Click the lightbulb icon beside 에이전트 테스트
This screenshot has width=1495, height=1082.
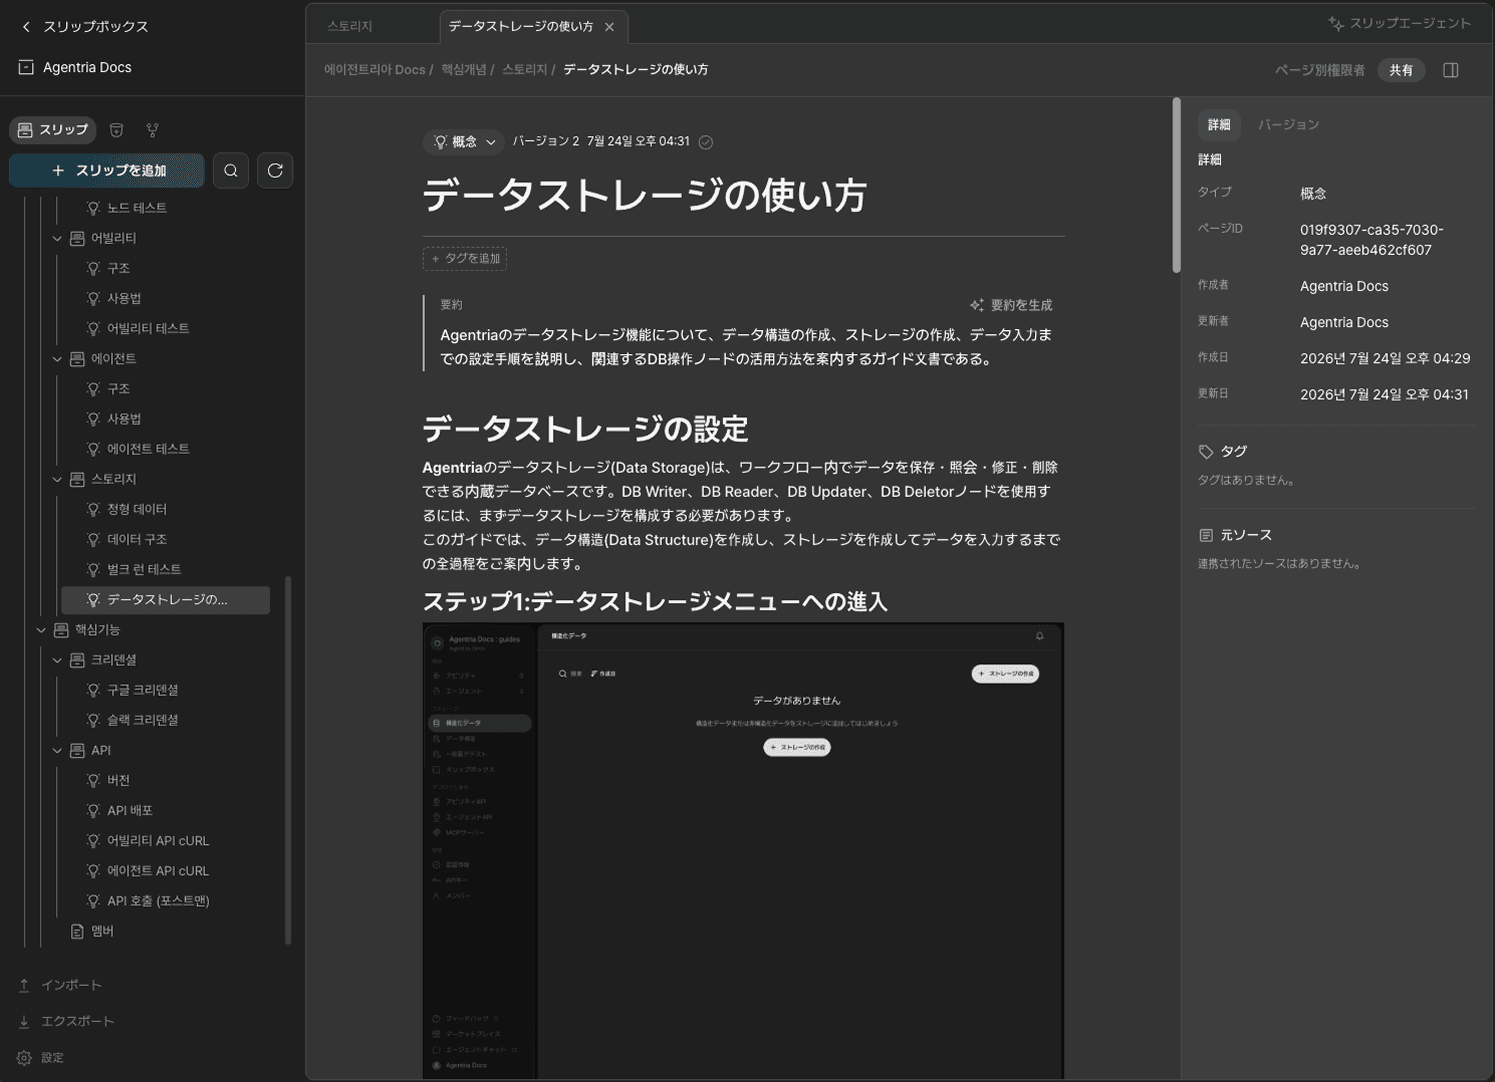[93, 449]
